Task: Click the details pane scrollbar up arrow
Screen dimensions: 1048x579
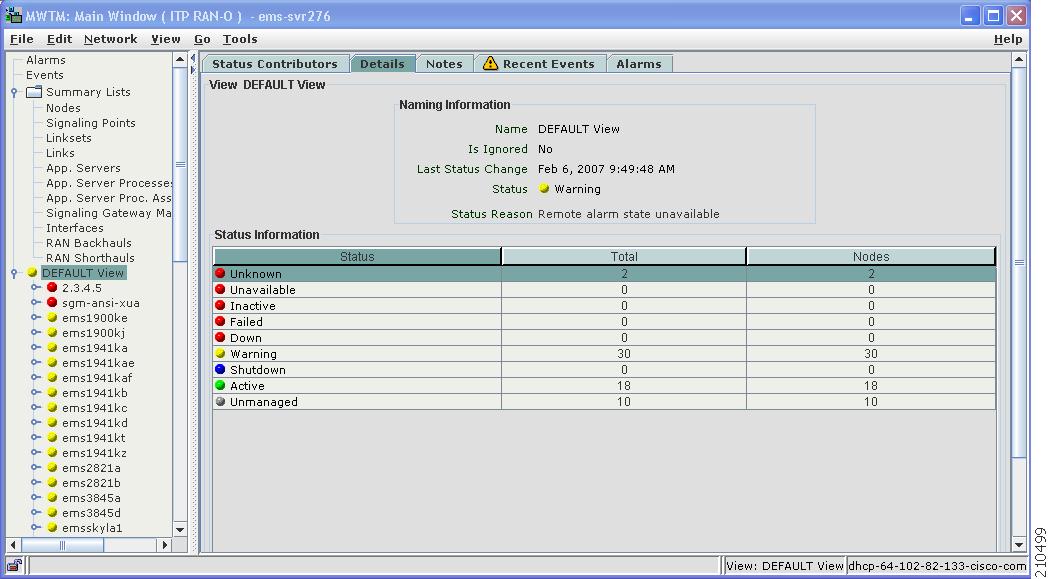Action: click(x=1019, y=60)
